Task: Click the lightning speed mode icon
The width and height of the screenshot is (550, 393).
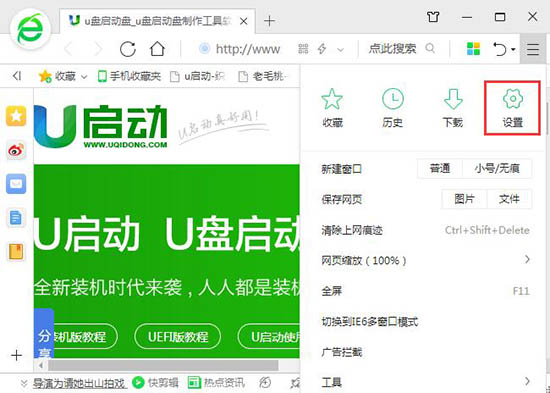Action: (x=322, y=49)
